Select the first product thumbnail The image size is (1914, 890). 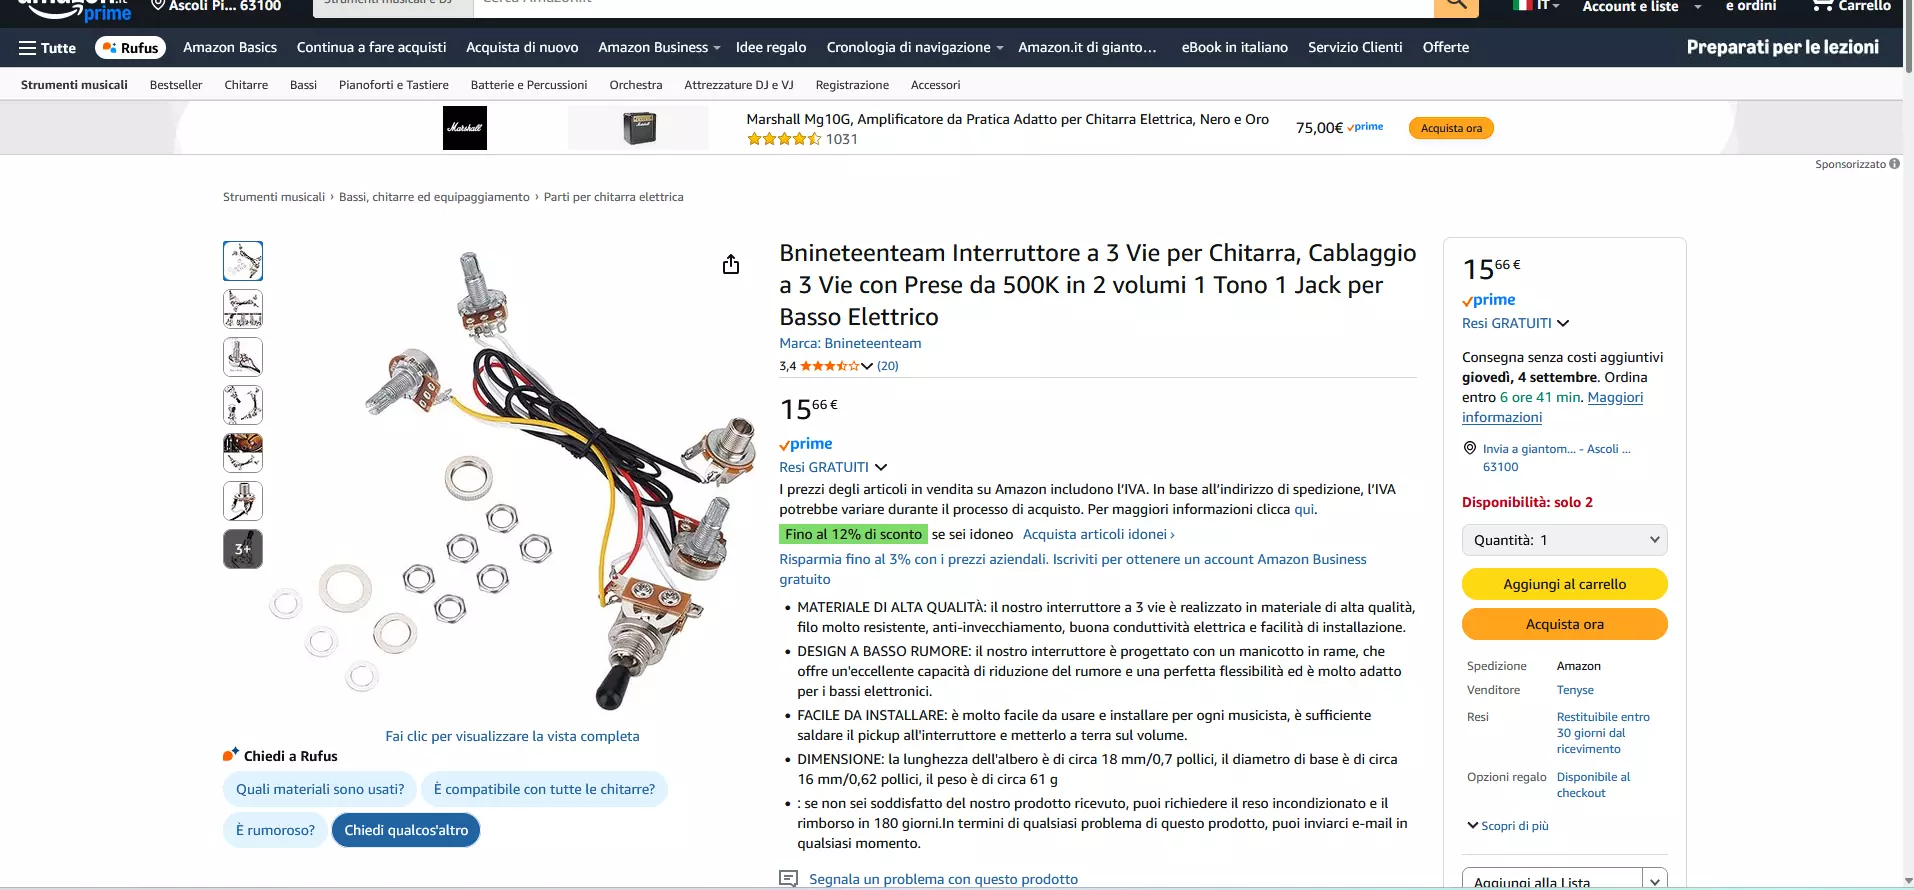243,261
